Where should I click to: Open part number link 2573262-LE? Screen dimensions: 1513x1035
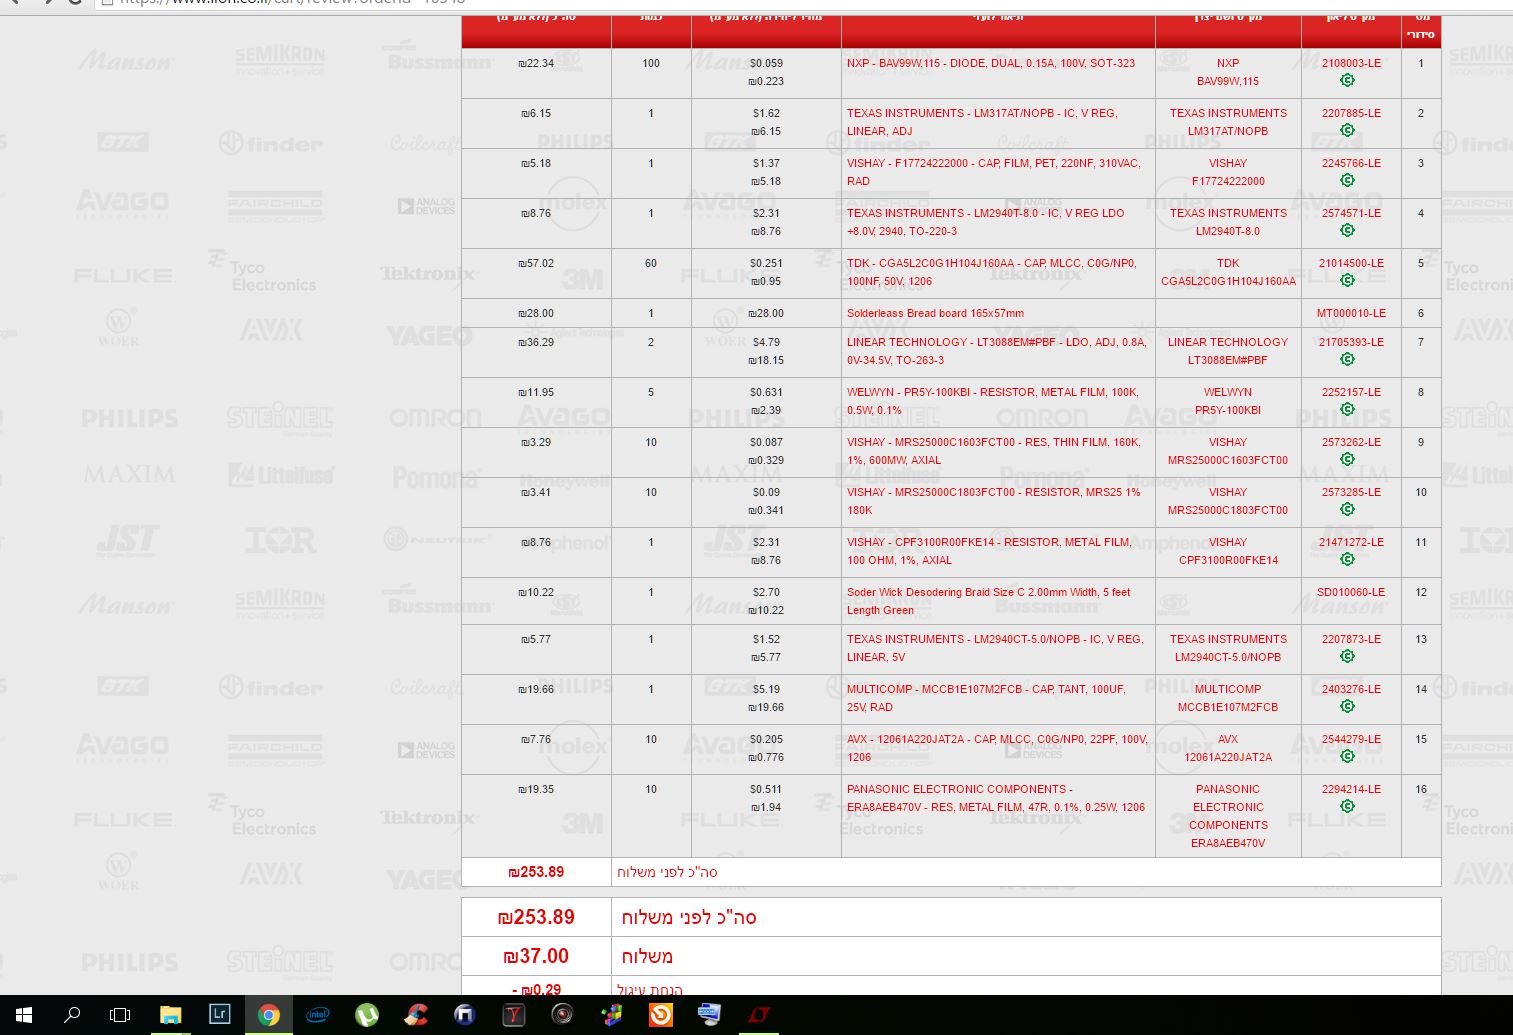pyautogui.click(x=1351, y=442)
